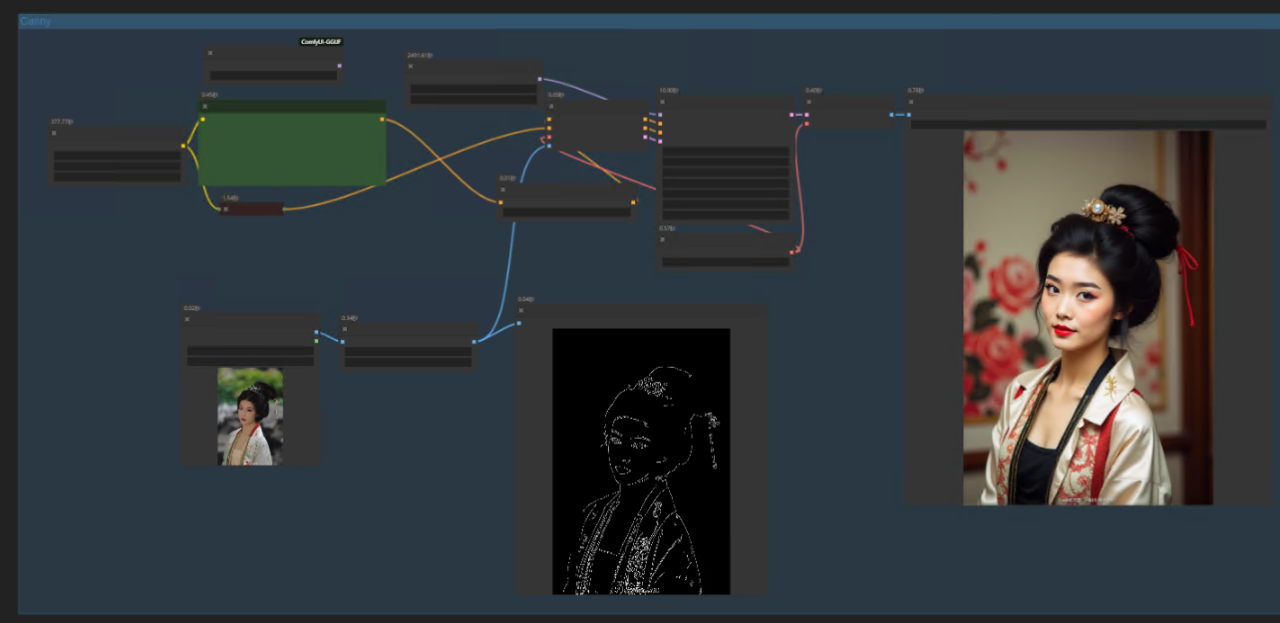Click the black-and-white edge outline preview image
1280x623 pixels.
pos(641,461)
